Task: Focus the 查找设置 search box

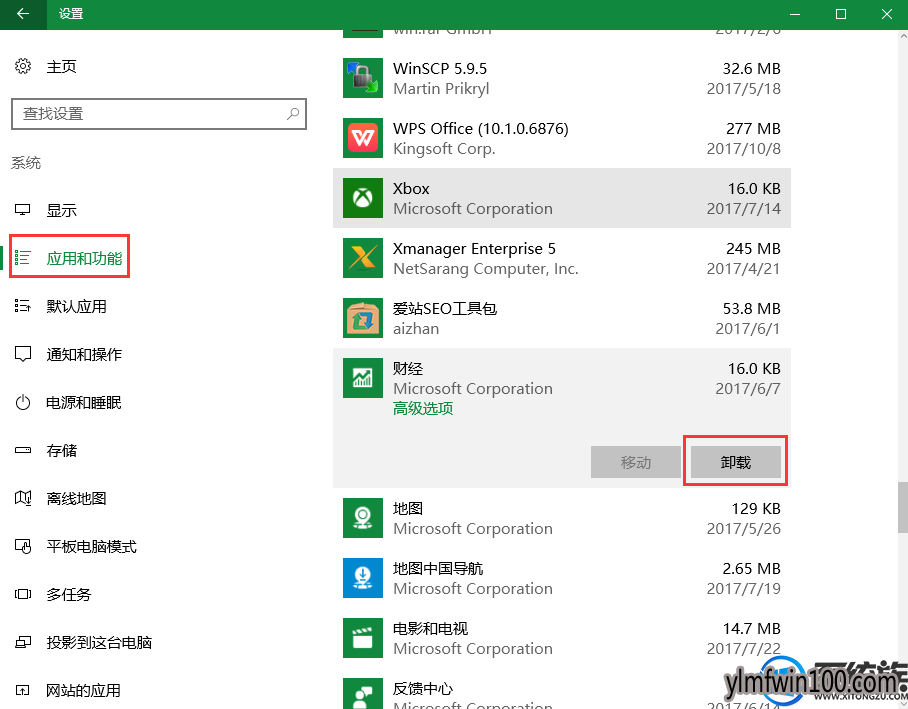Action: pos(159,114)
